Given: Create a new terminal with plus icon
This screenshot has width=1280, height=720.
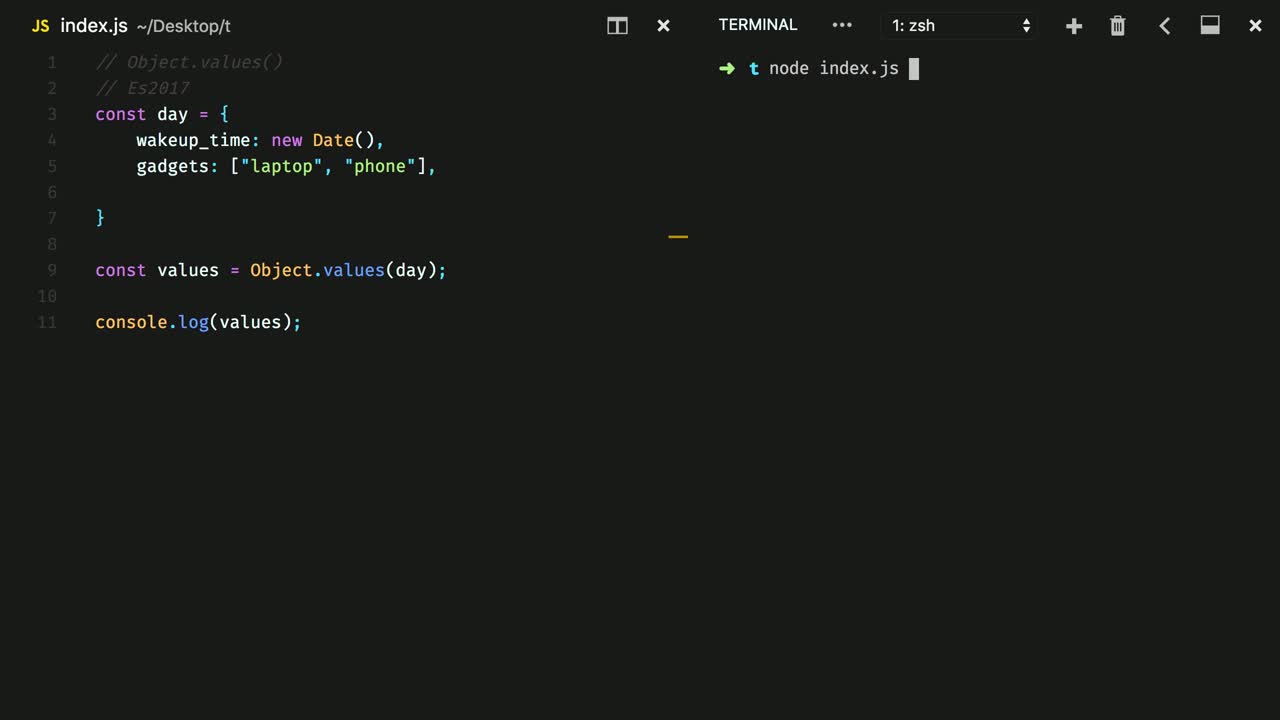Looking at the screenshot, I should [x=1073, y=26].
